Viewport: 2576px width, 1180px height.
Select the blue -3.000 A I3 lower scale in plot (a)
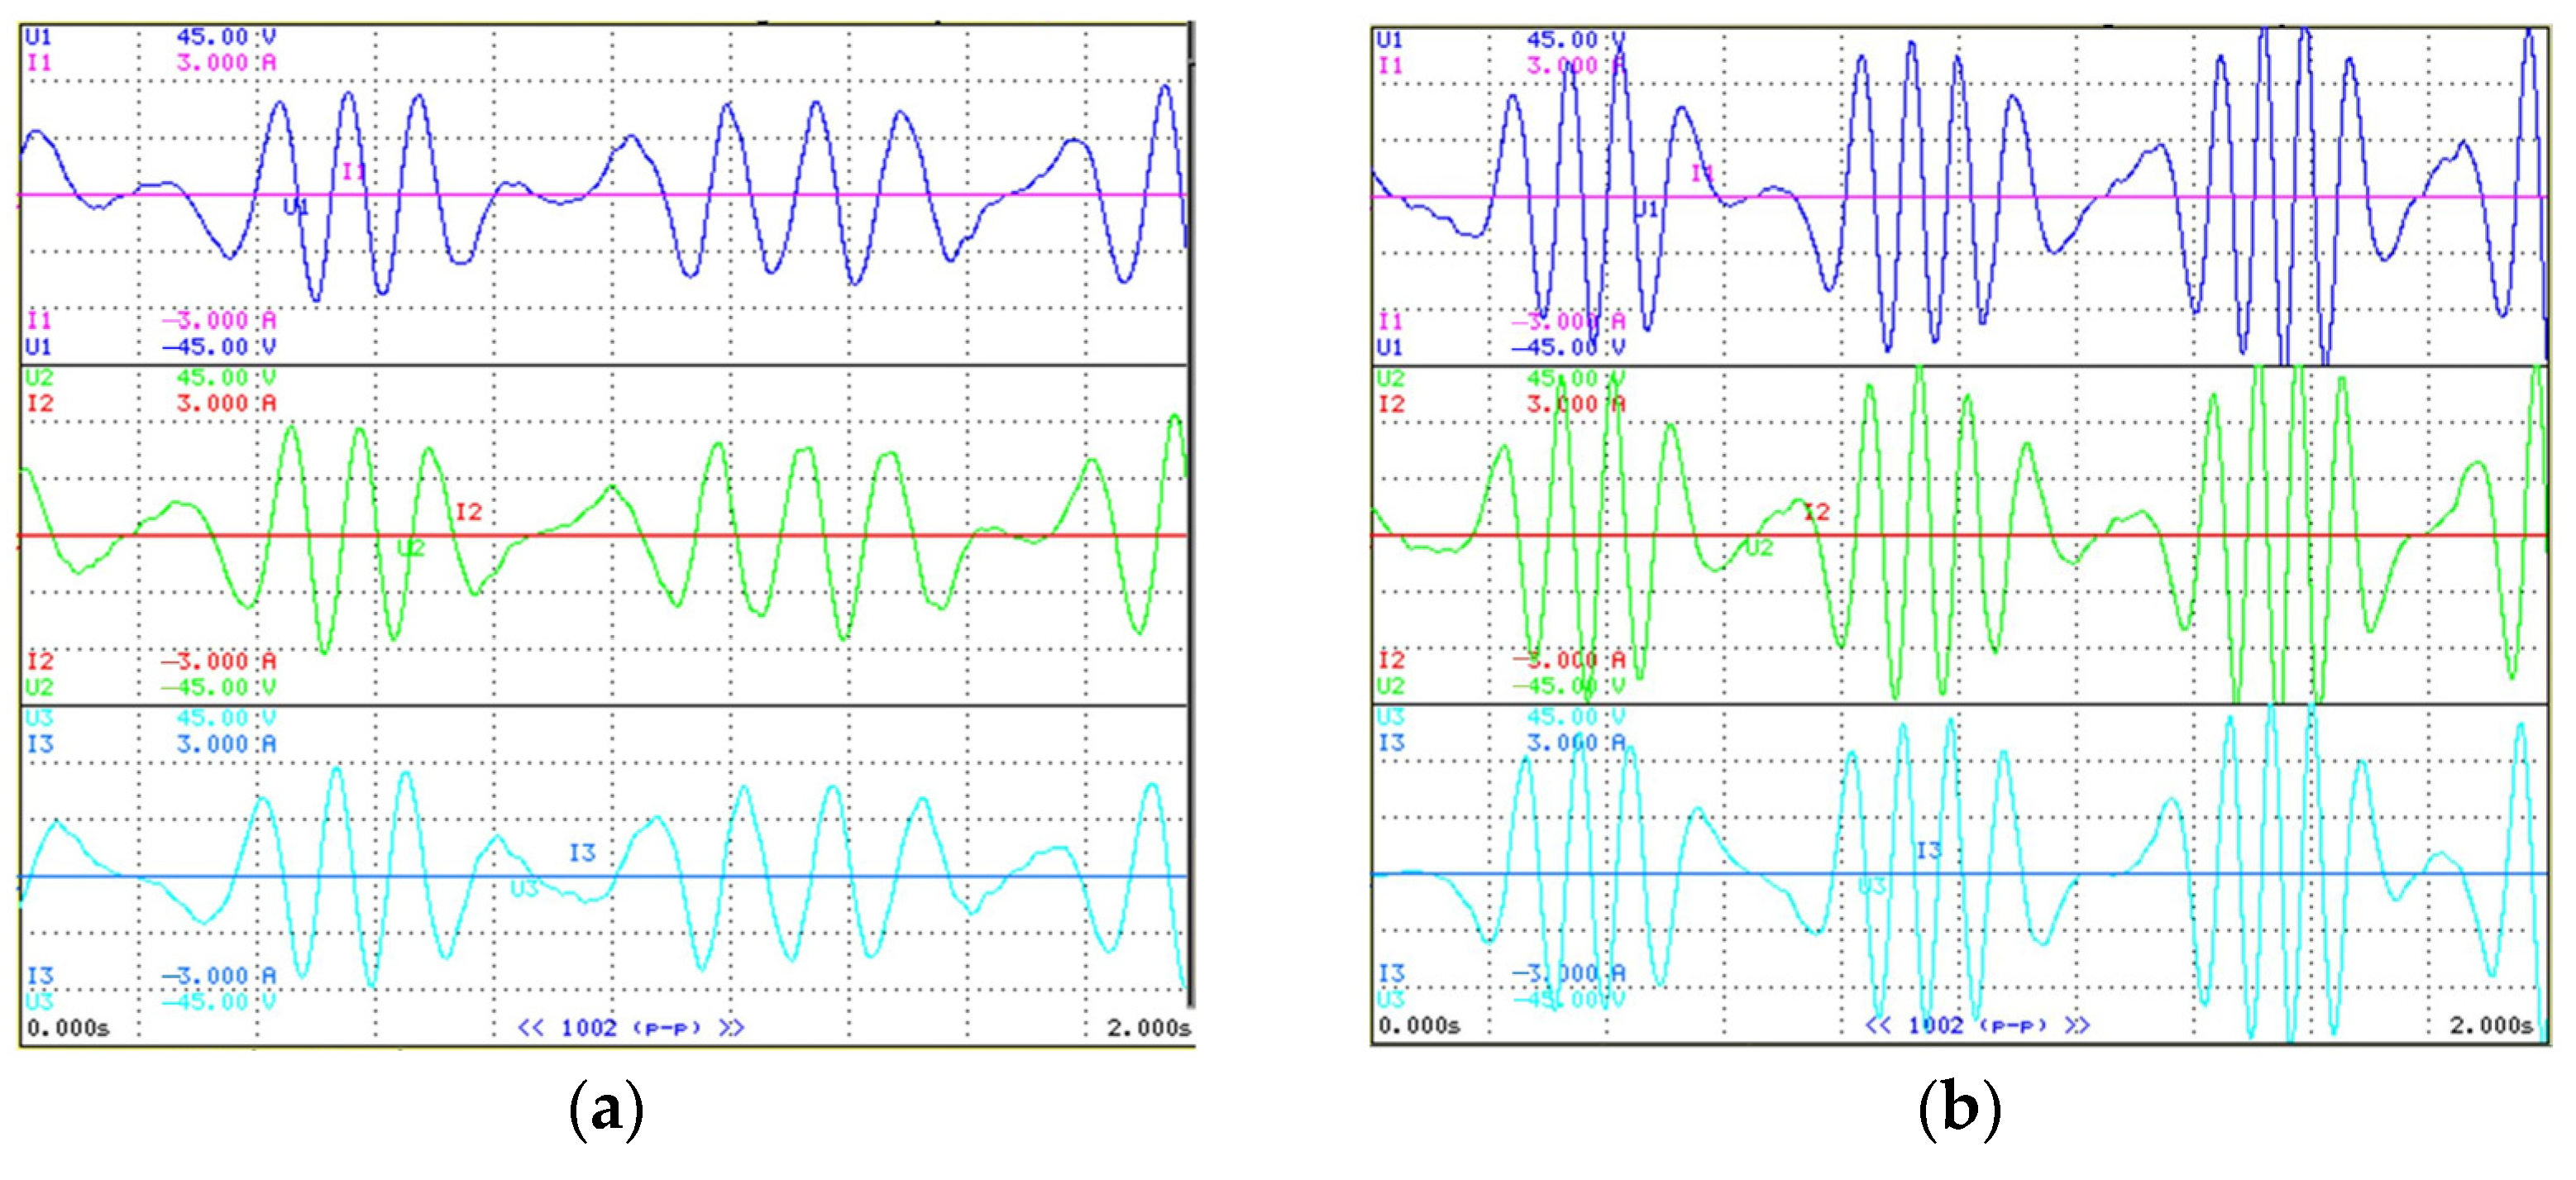pyautogui.click(x=220, y=976)
